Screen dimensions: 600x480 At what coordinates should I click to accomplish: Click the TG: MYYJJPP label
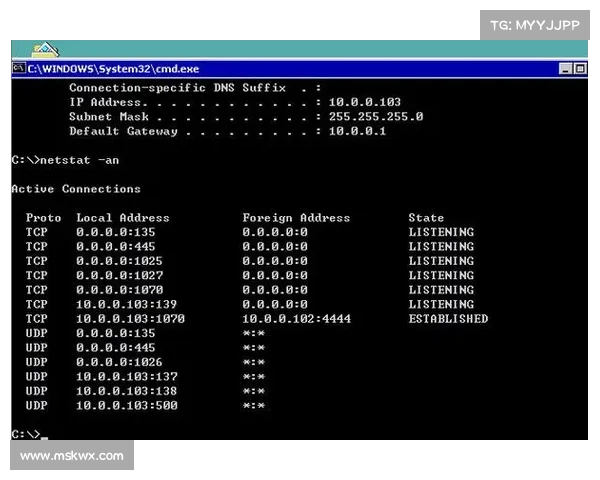coord(536,23)
